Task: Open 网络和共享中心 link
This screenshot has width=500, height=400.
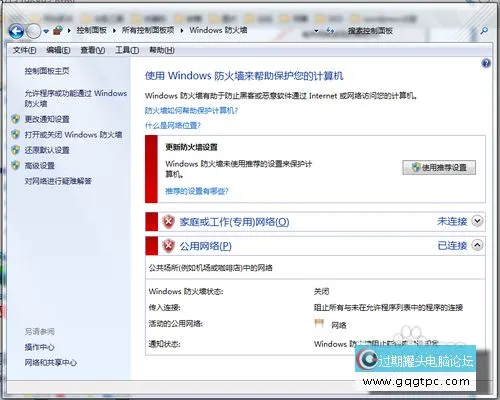Action: (51, 362)
